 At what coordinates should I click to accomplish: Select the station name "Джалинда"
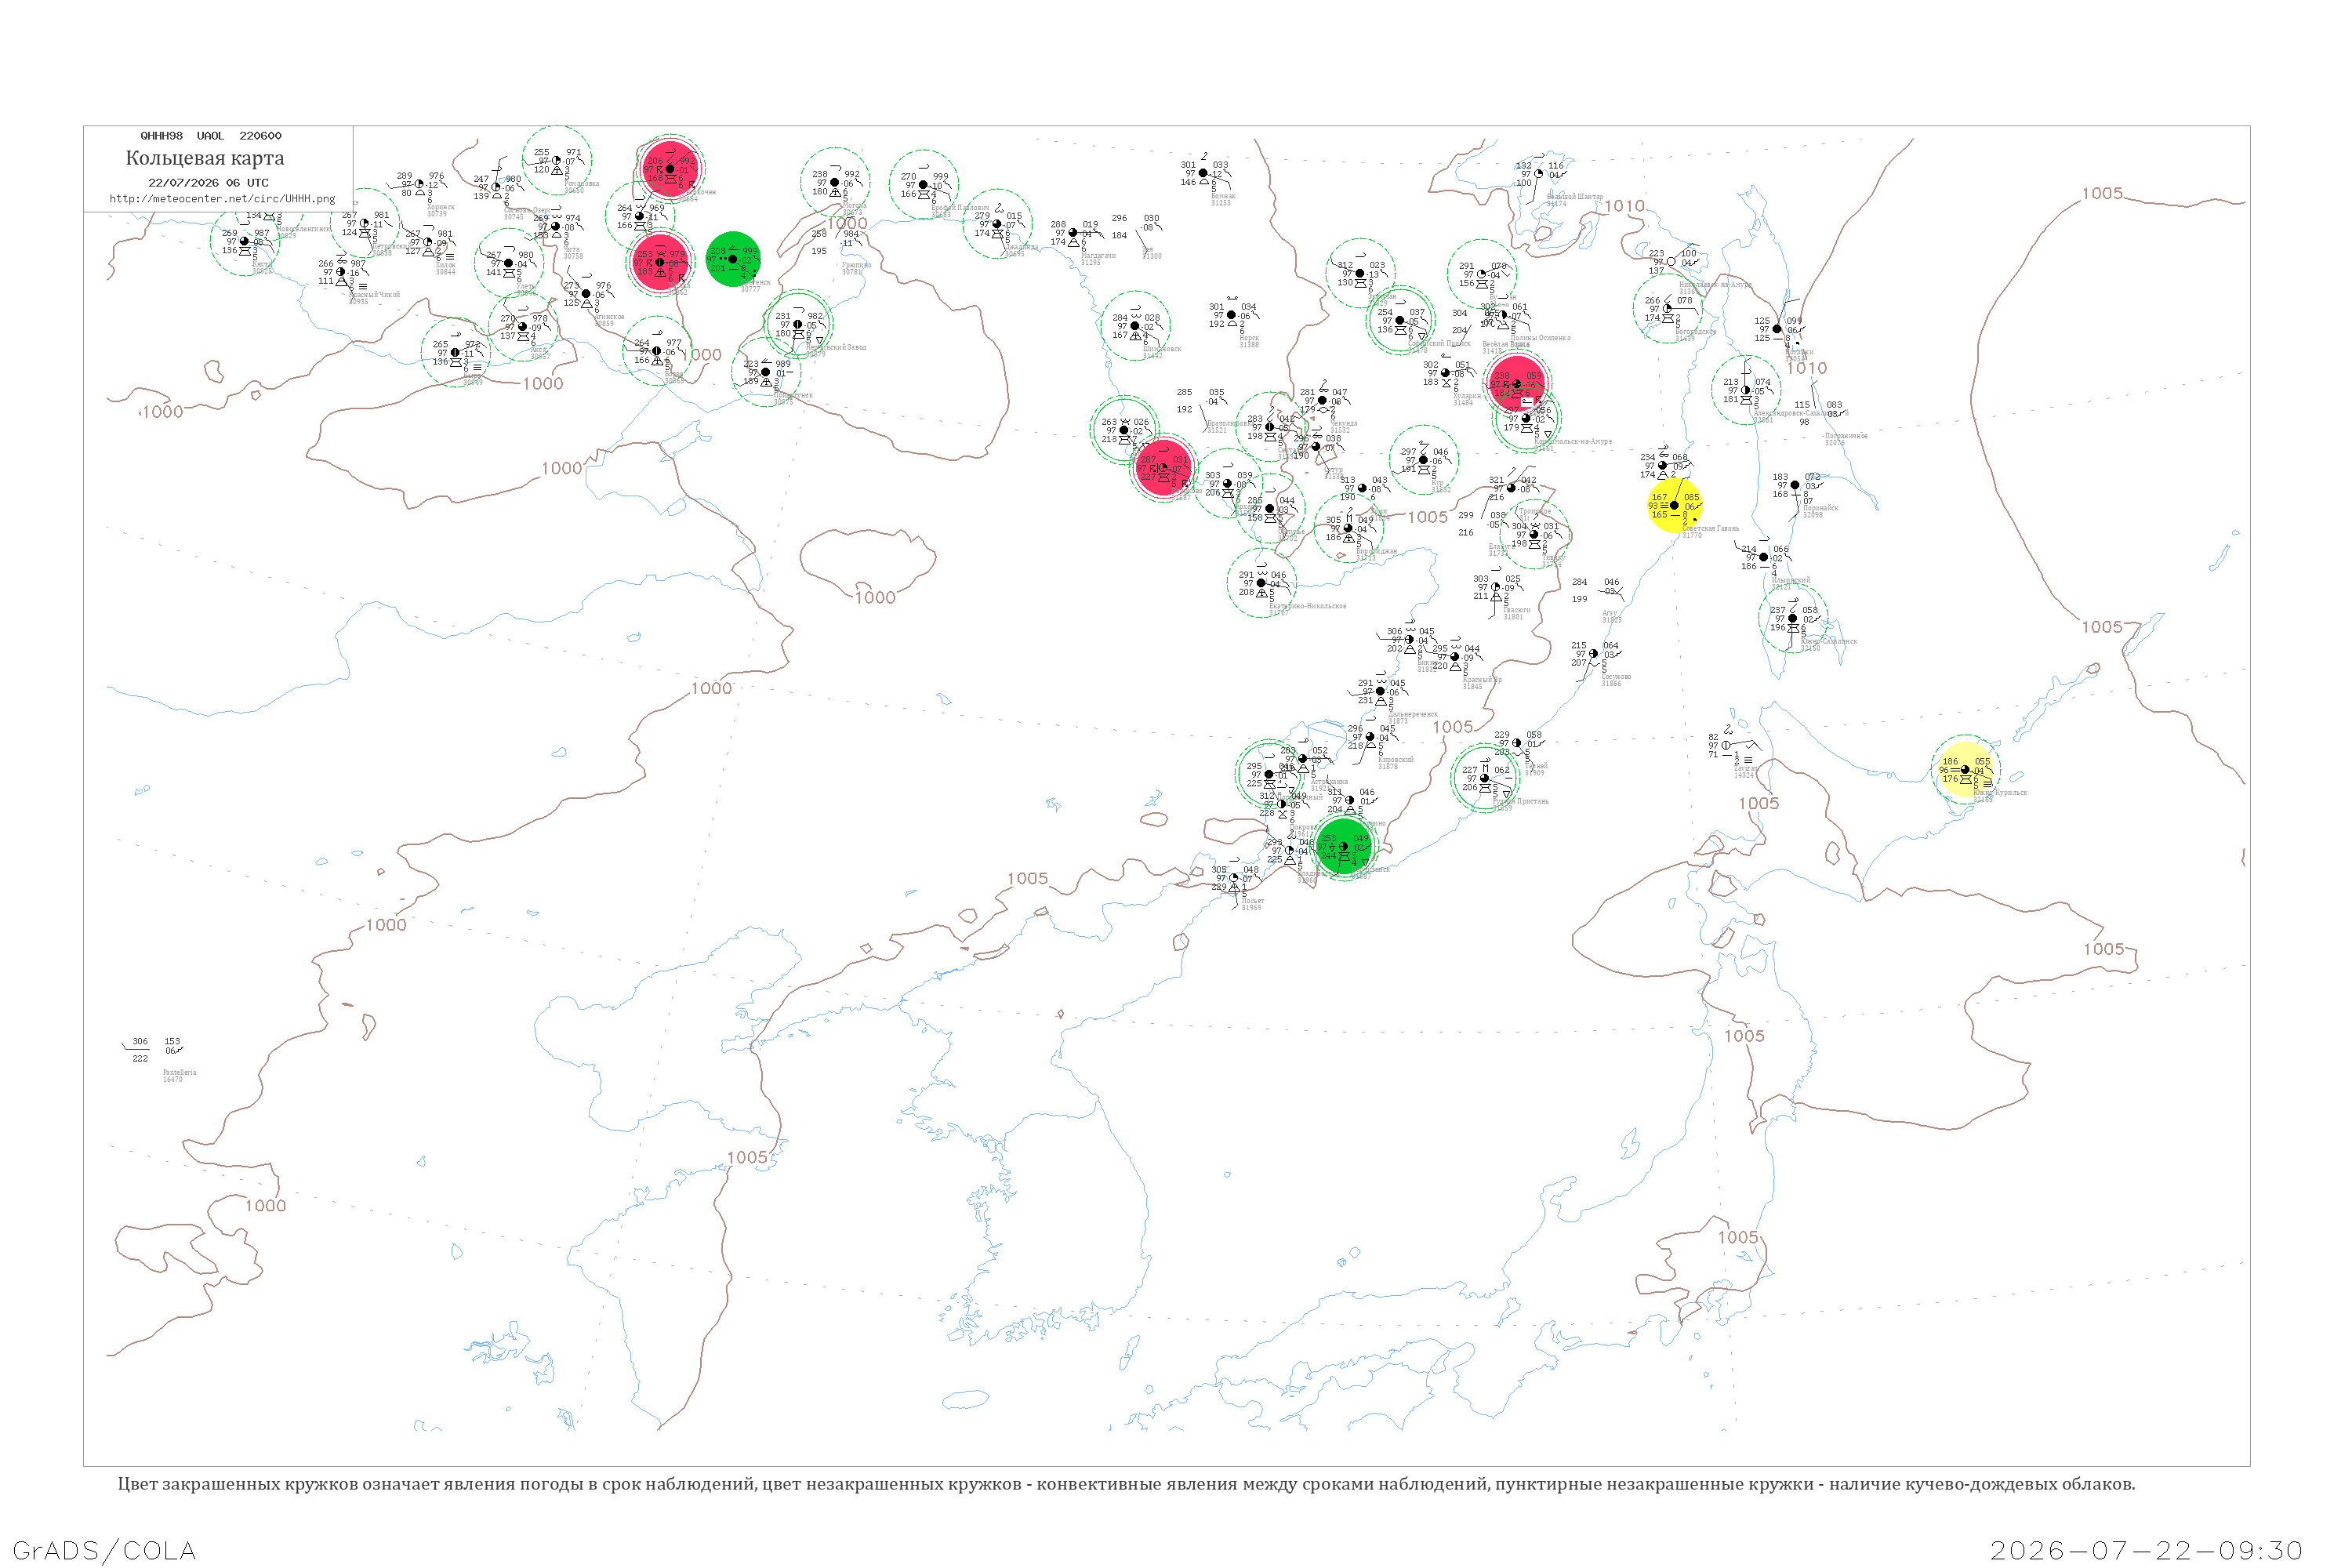[x=1021, y=247]
